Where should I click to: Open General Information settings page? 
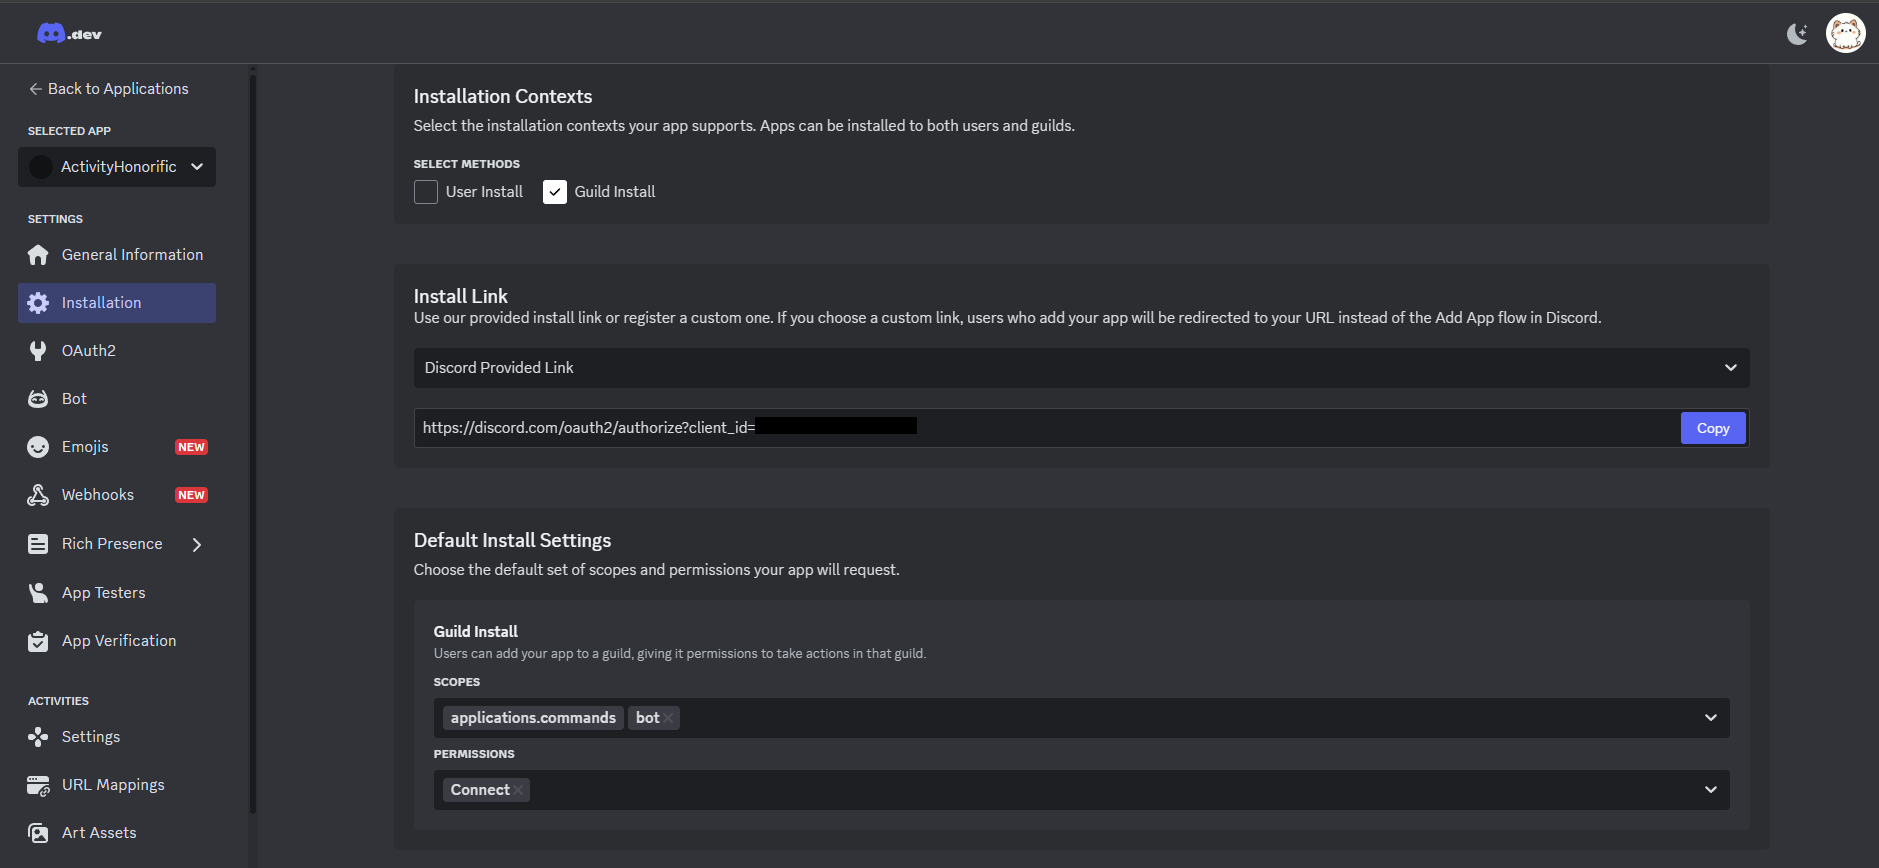tap(132, 255)
